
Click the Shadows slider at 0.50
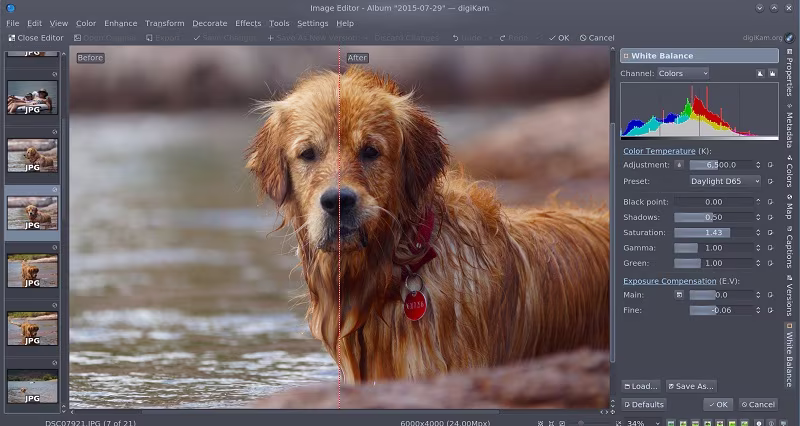pyautogui.click(x=713, y=217)
